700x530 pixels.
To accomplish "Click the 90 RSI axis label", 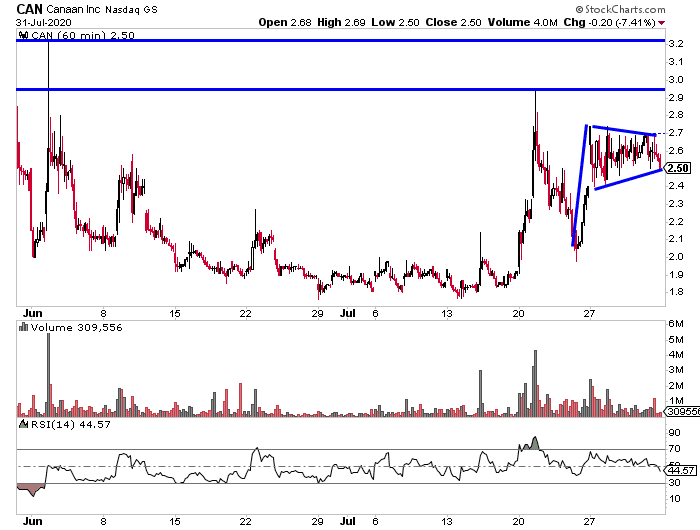I will click(x=675, y=433).
